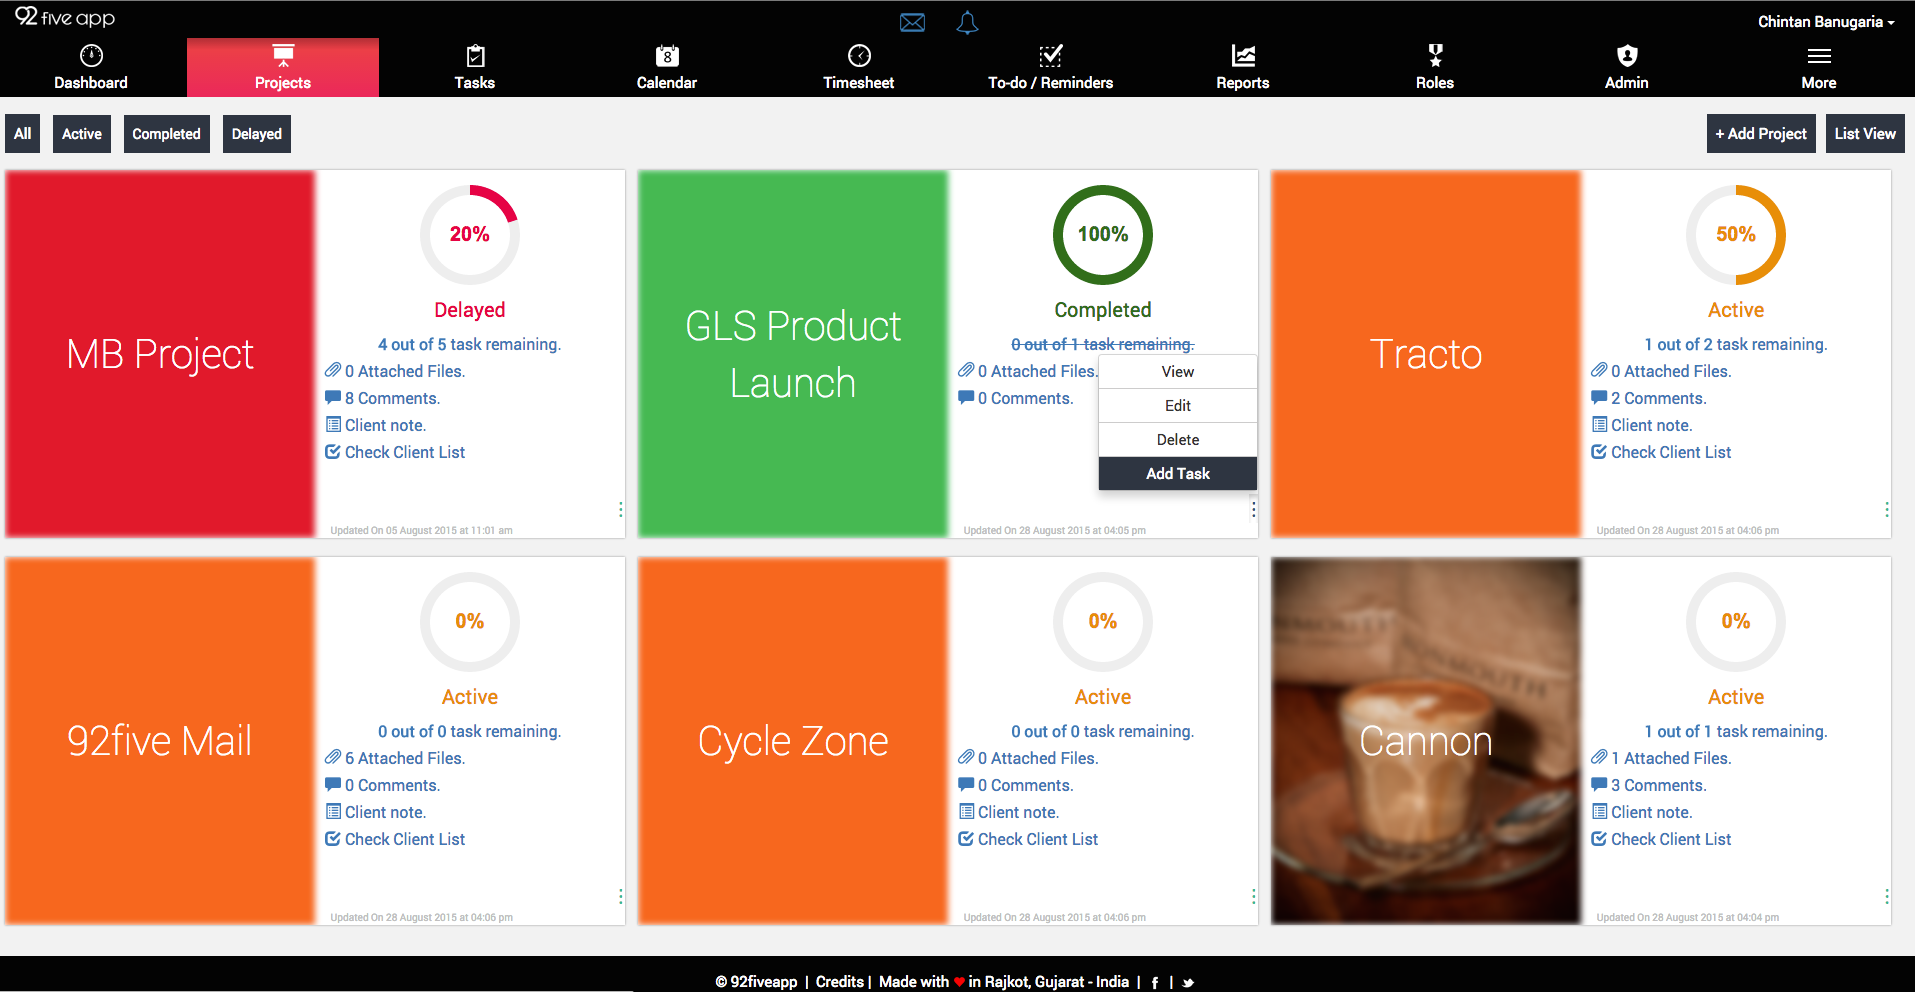Click the Tracto orange tile

(x=1426, y=354)
